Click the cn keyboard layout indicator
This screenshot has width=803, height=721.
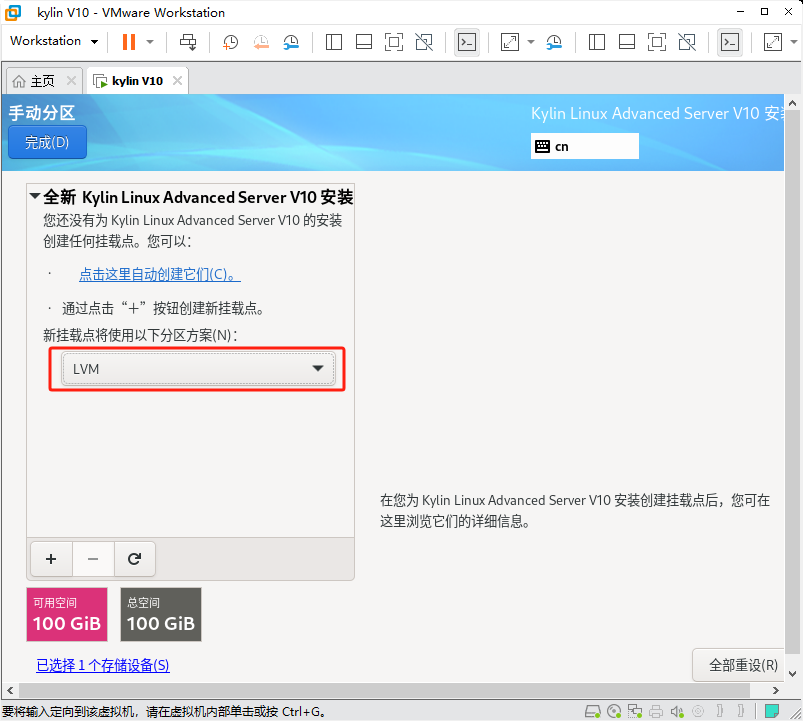pyautogui.click(x=584, y=146)
